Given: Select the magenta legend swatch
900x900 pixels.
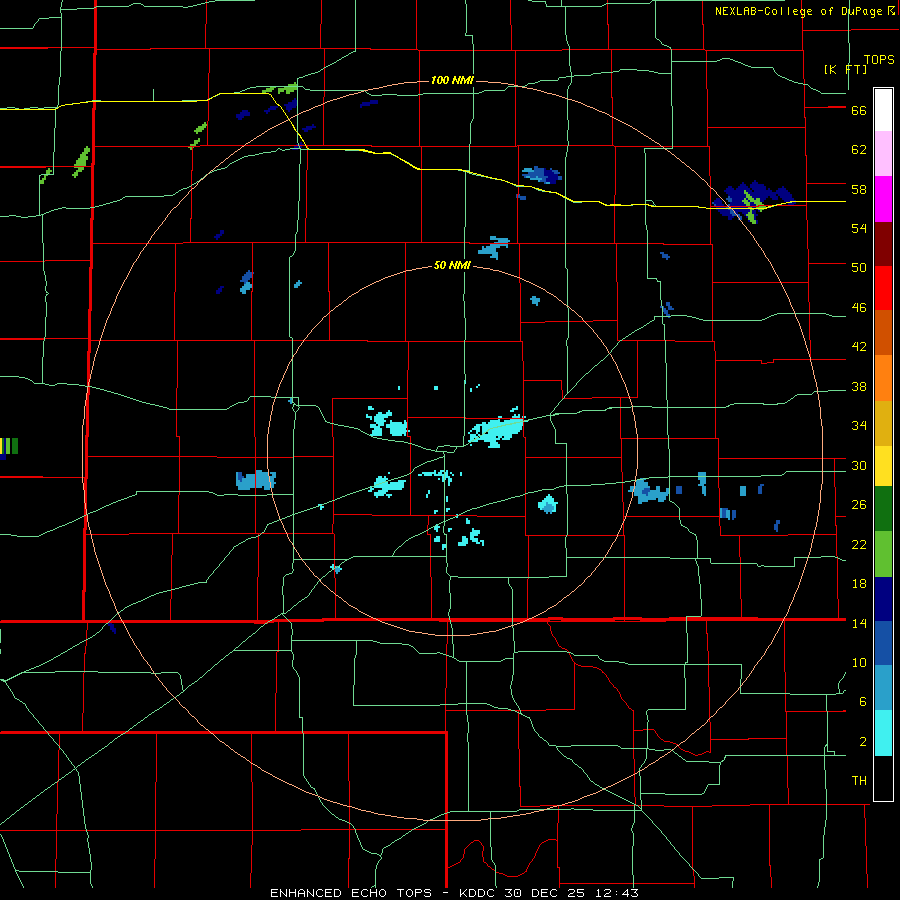Looking at the screenshot, I should coord(883,199).
